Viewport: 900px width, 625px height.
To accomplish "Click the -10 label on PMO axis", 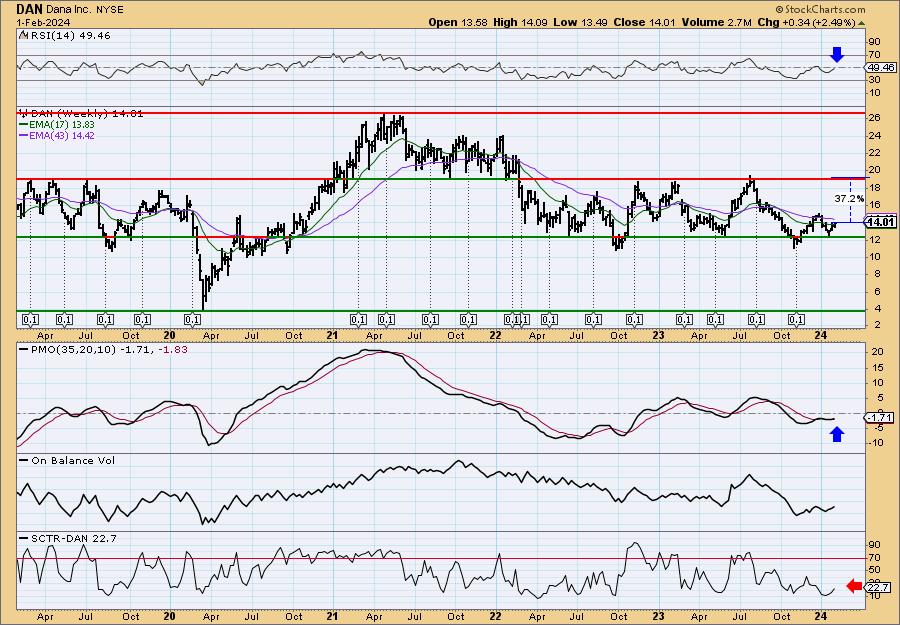I will coord(874,442).
